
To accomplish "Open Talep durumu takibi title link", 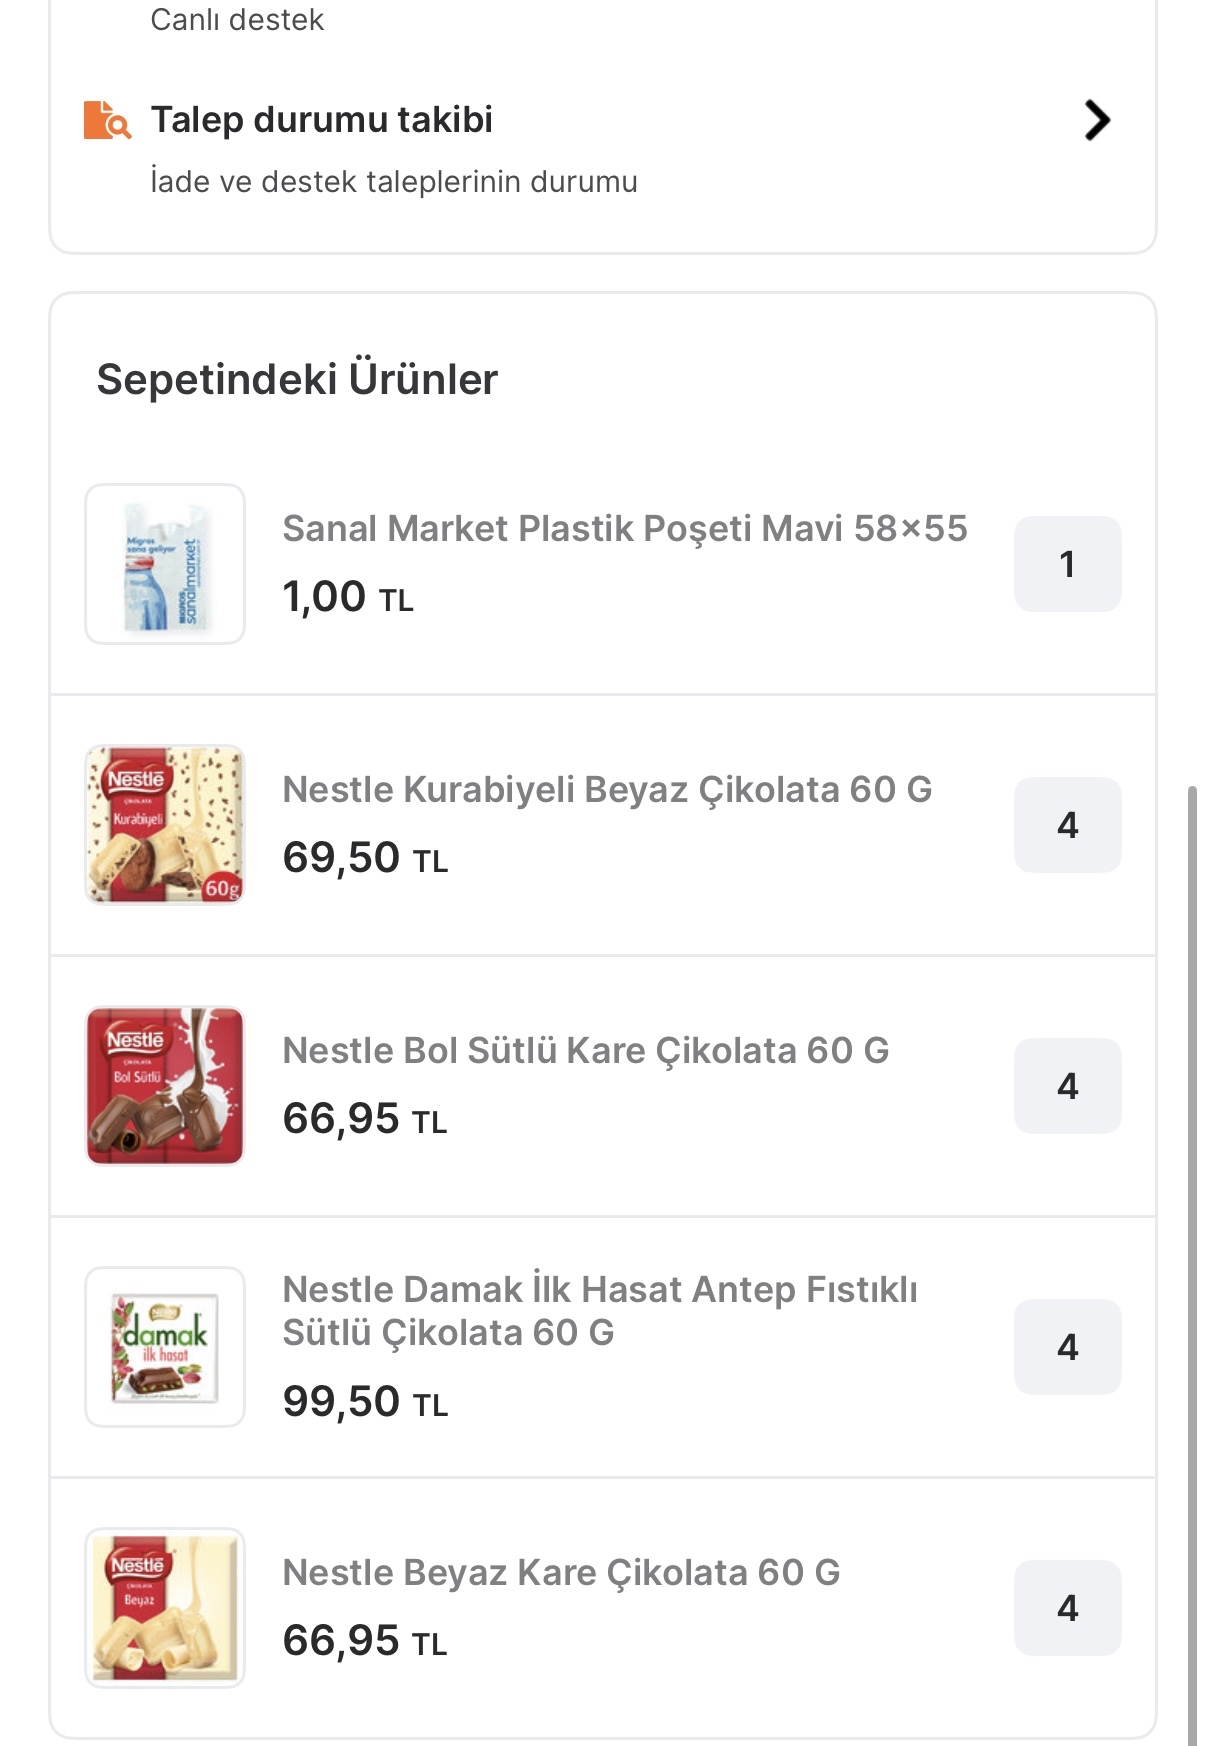I will point(321,120).
